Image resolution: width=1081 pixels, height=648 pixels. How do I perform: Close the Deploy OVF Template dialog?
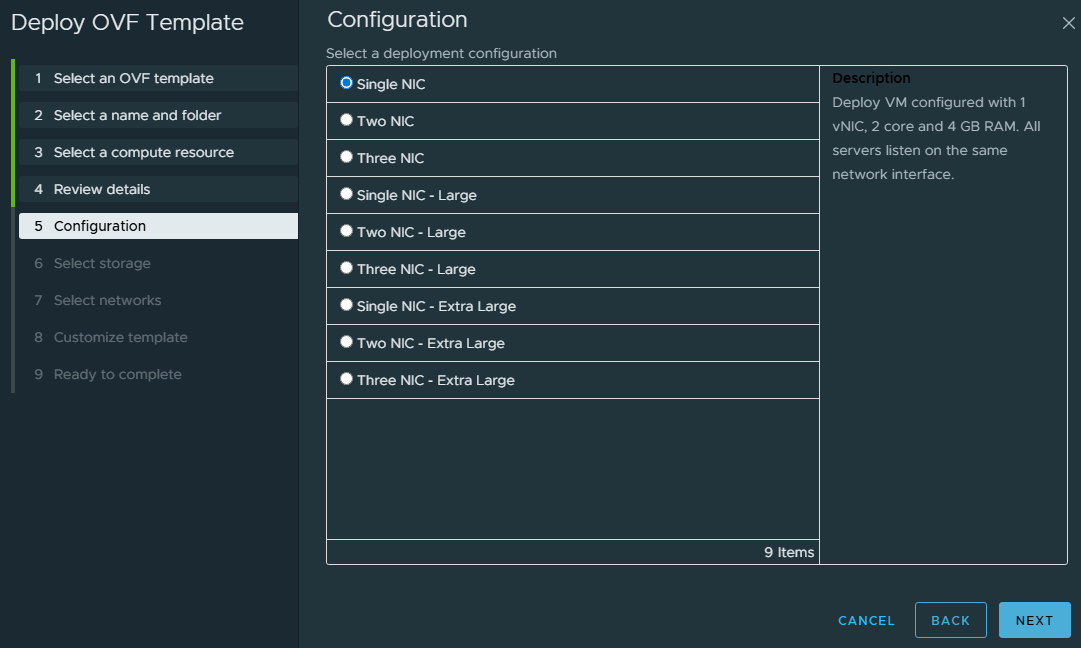[1068, 24]
